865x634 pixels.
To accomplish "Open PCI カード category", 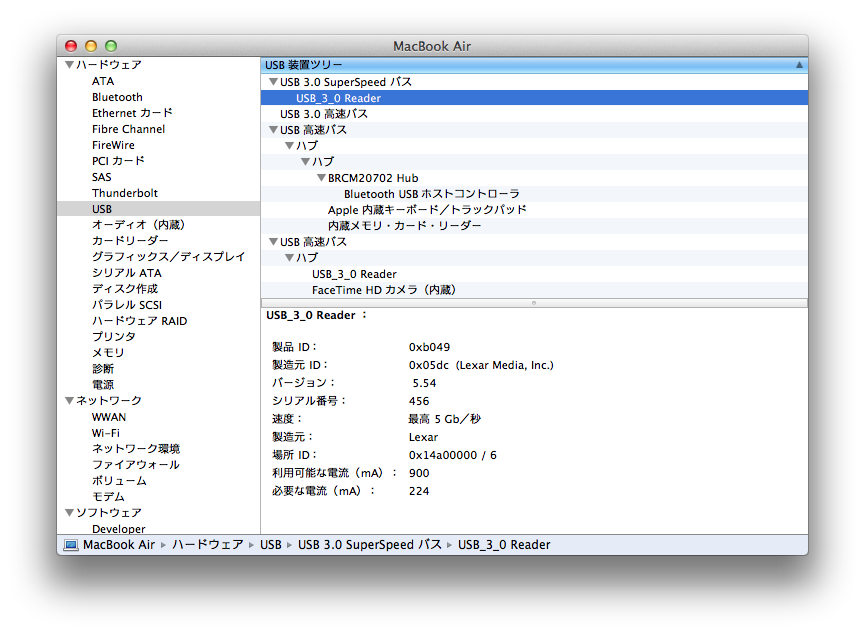I will [x=118, y=161].
